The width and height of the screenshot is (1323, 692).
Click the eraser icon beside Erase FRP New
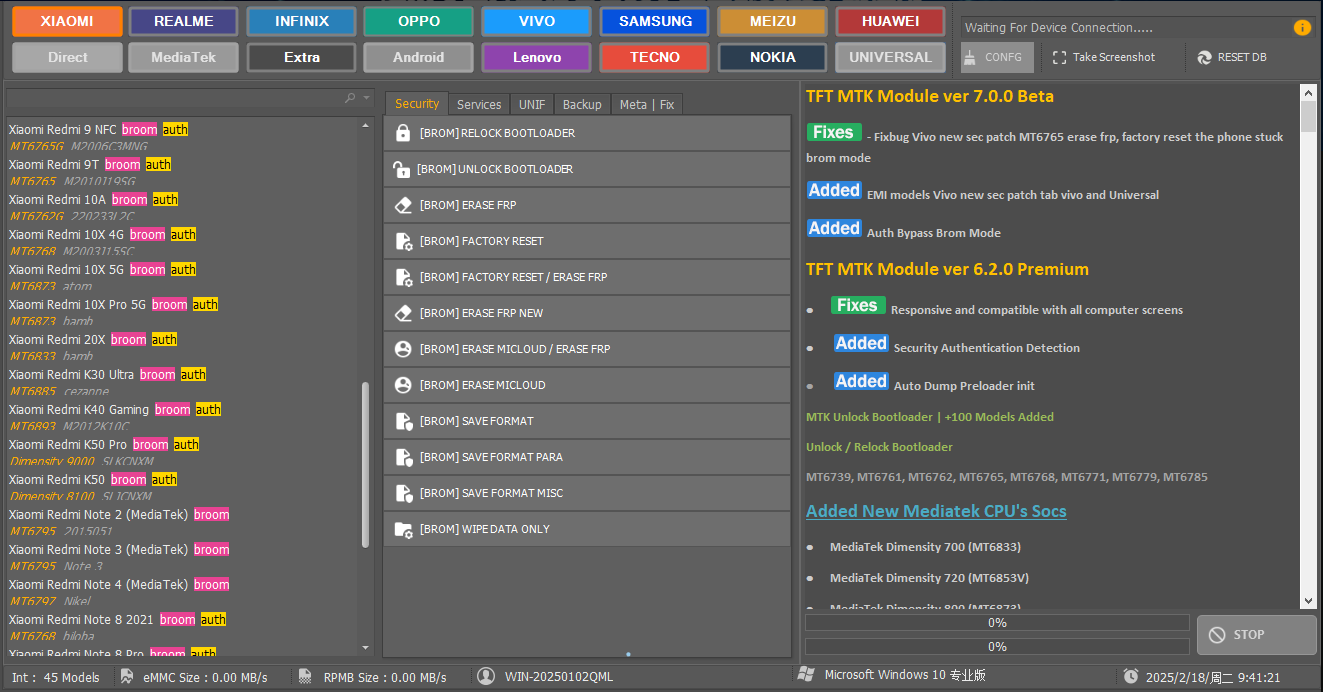tap(403, 313)
